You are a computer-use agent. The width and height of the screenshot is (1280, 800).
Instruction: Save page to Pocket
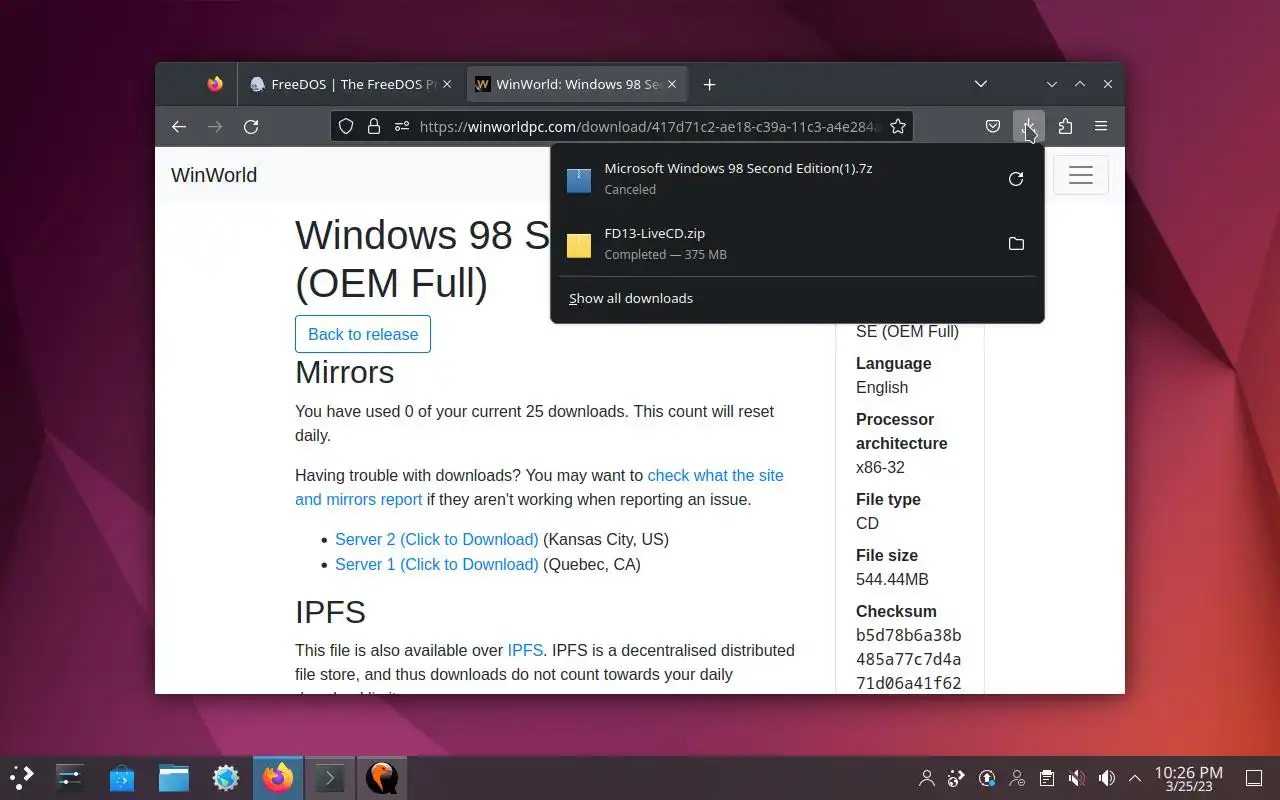993,127
